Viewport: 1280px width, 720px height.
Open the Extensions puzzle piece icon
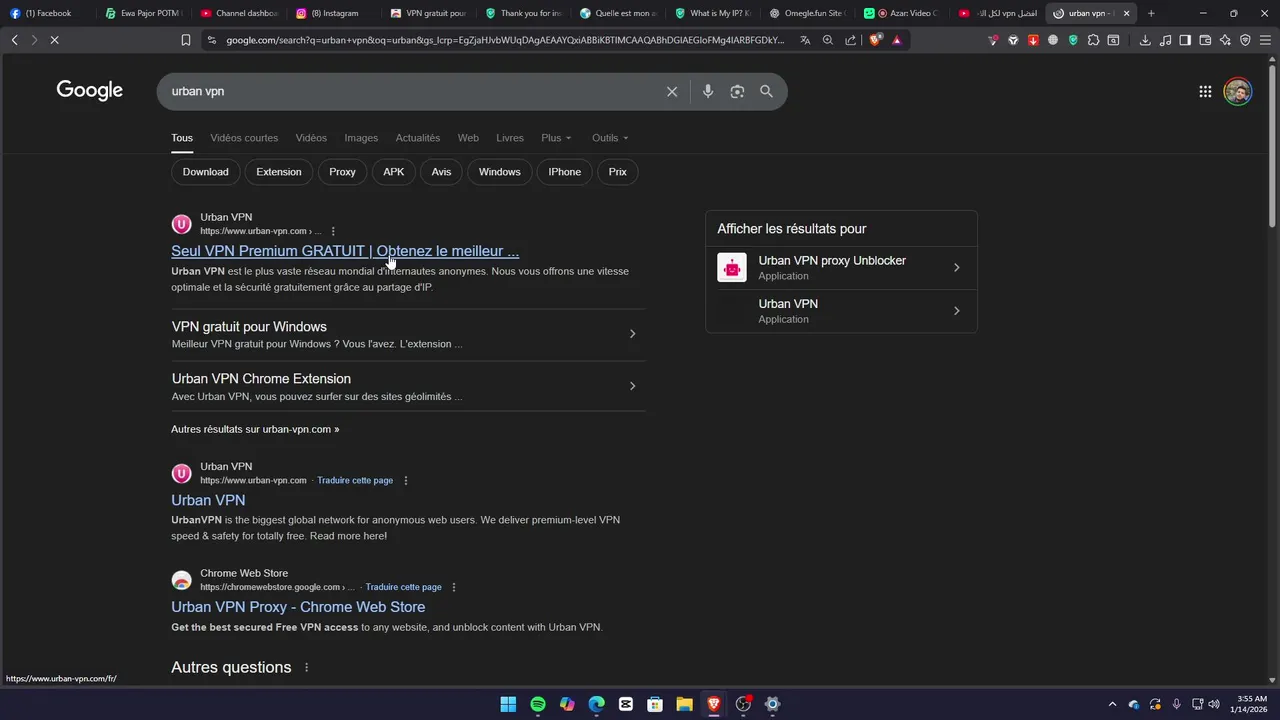(1093, 40)
